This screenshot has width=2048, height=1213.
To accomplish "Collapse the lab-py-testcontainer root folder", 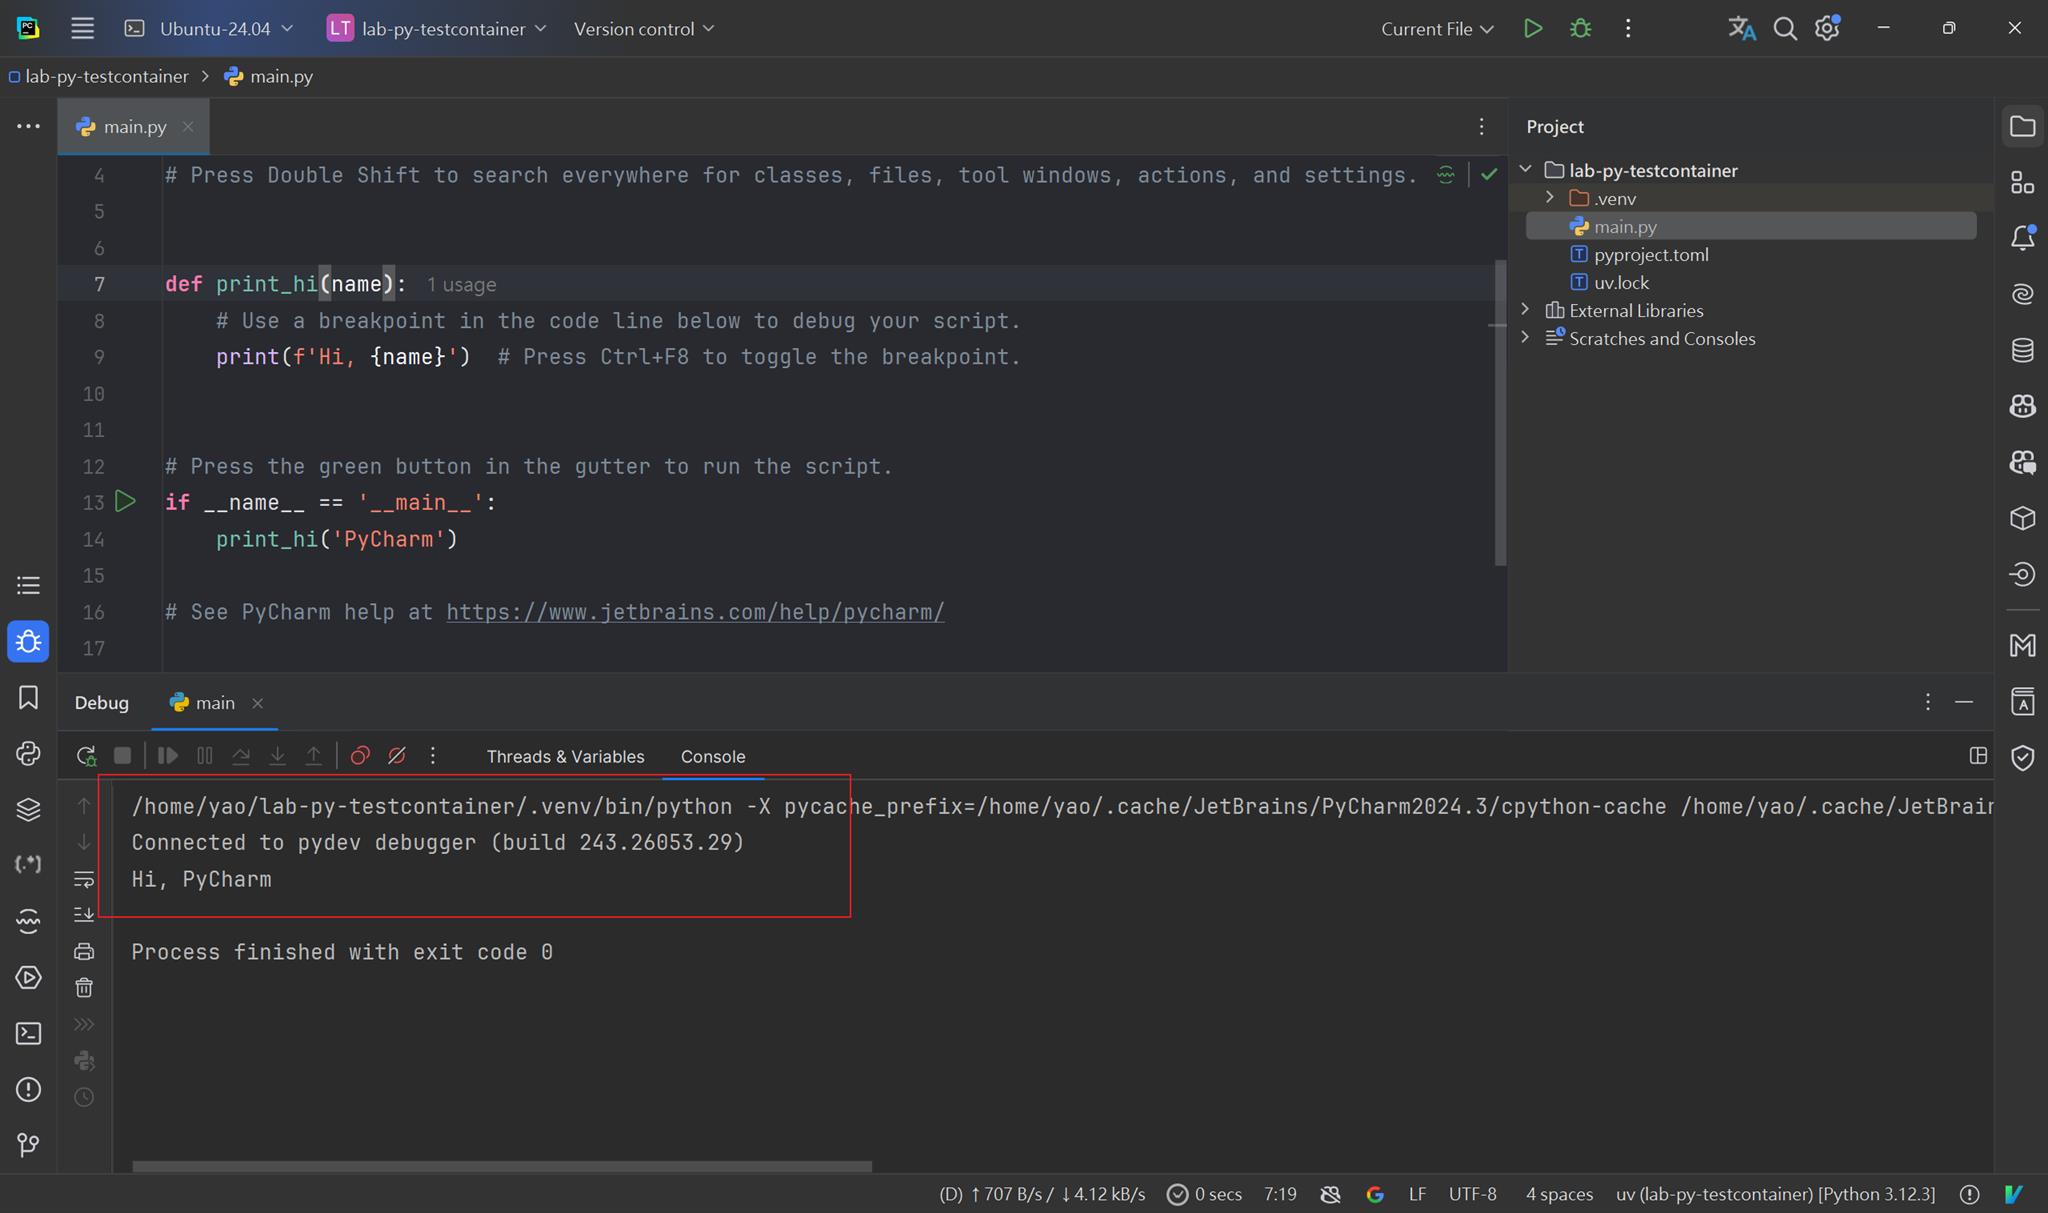I will (1525, 170).
